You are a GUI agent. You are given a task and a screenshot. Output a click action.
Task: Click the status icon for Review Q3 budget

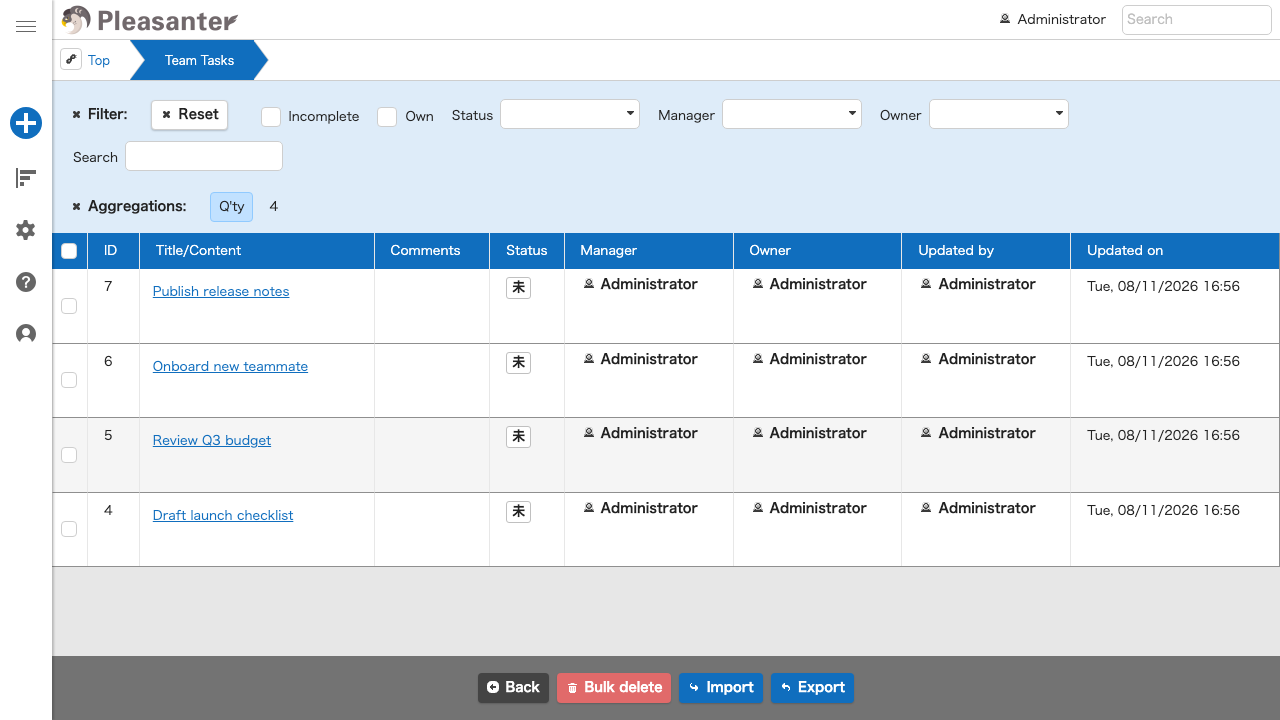(x=518, y=437)
